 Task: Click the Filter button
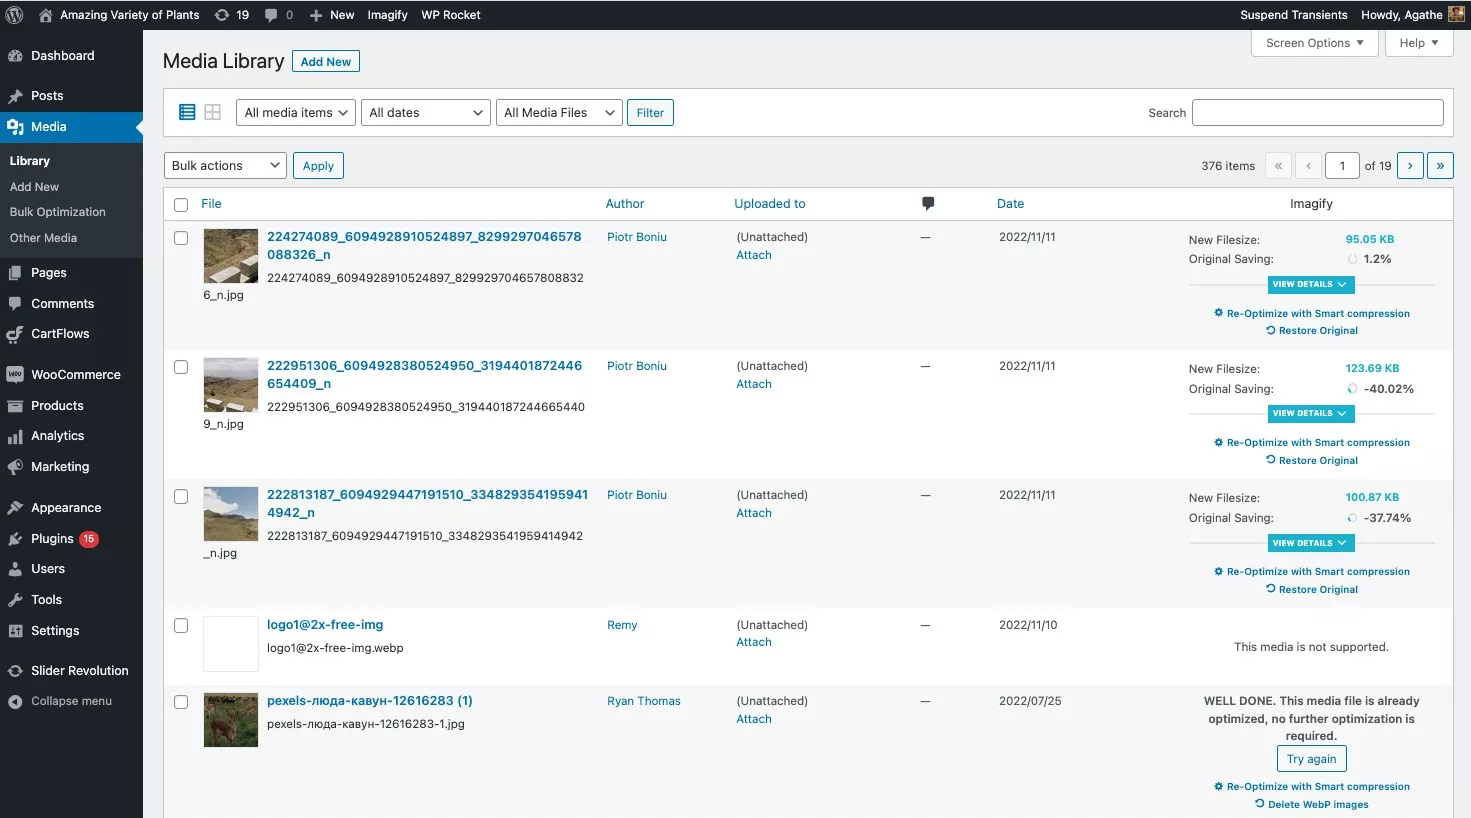click(x=650, y=112)
